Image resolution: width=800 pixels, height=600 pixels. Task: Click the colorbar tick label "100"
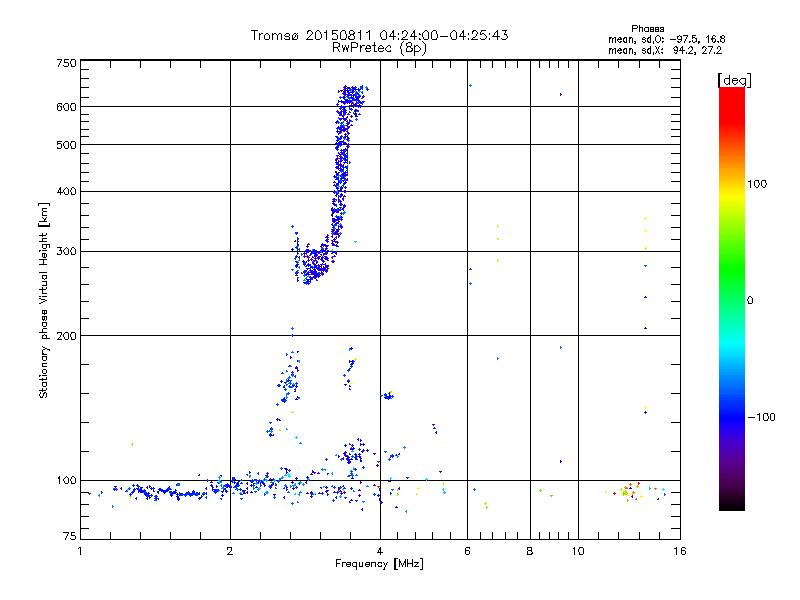pyautogui.click(x=757, y=184)
